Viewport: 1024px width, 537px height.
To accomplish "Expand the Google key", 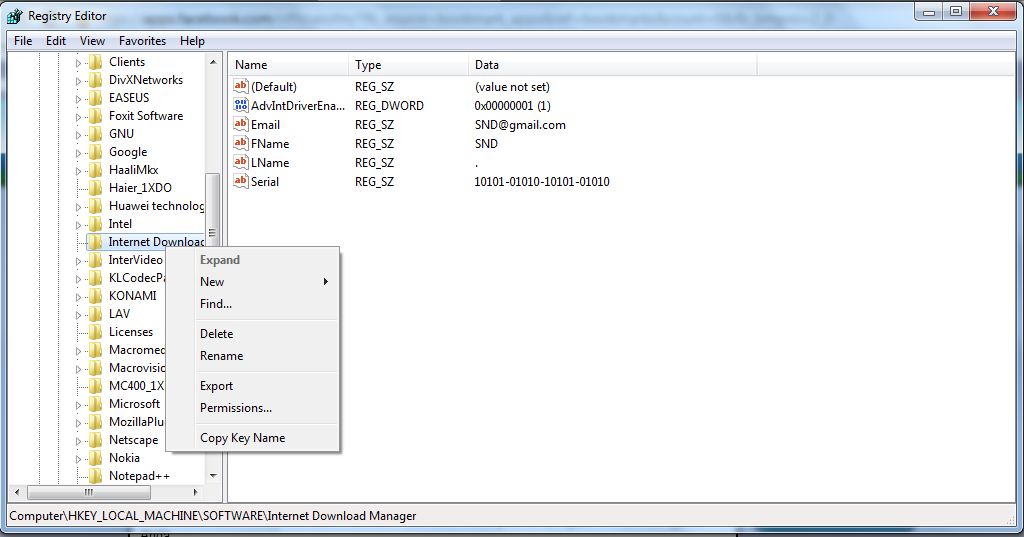I will point(78,153).
